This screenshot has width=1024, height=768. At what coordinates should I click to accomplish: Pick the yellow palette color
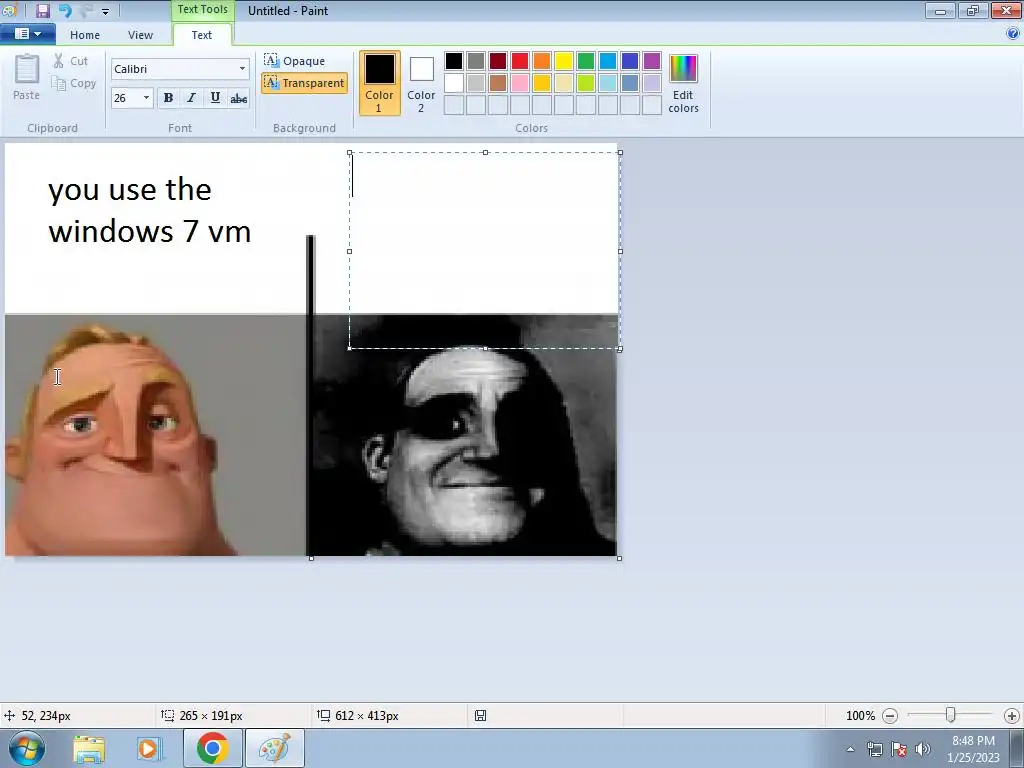click(564, 61)
